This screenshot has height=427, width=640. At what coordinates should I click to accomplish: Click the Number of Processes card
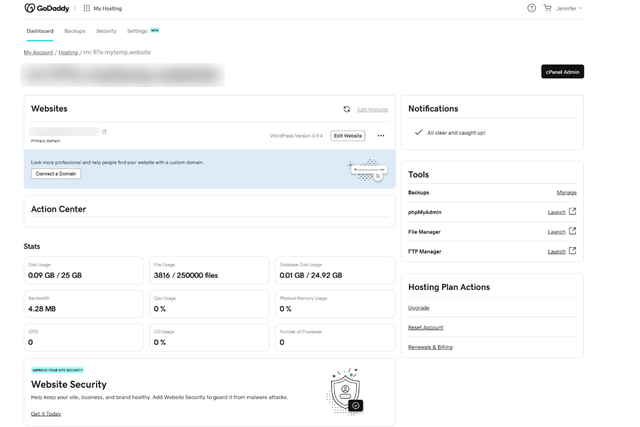click(335, 337)
